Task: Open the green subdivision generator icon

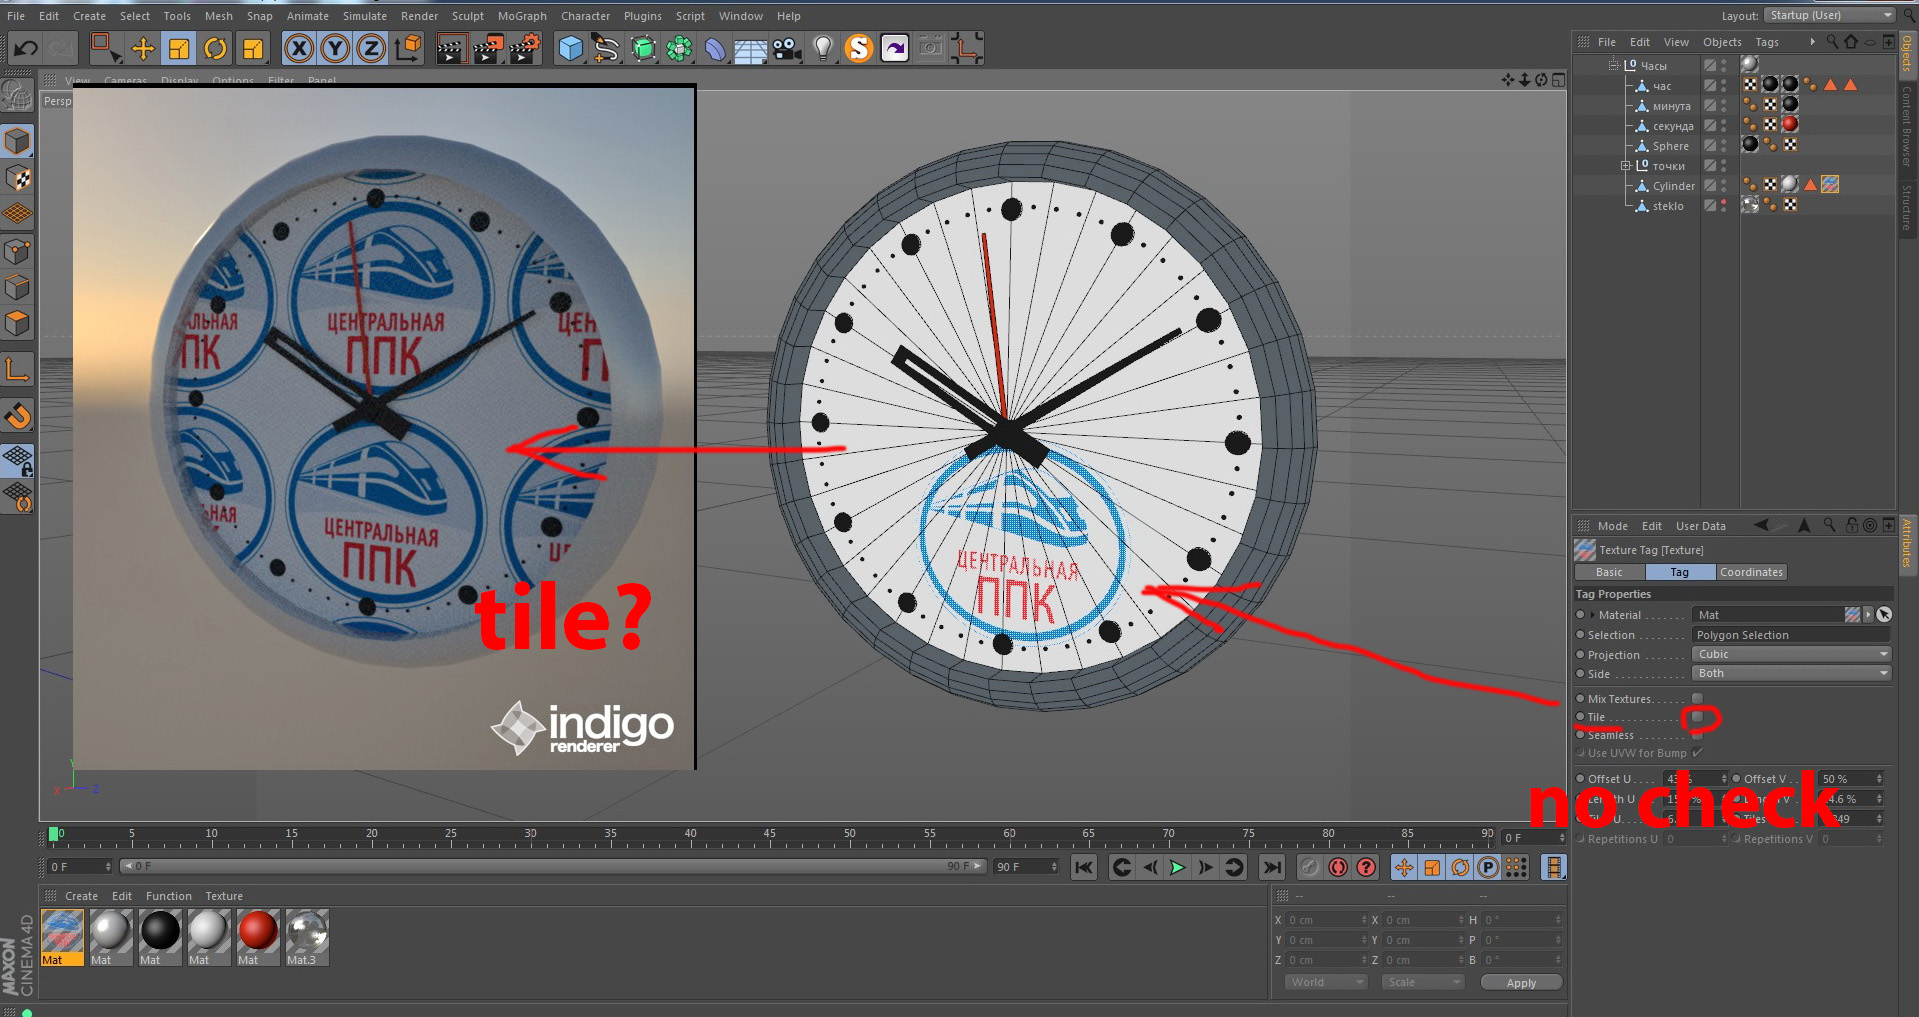Action: pos(643,48)
